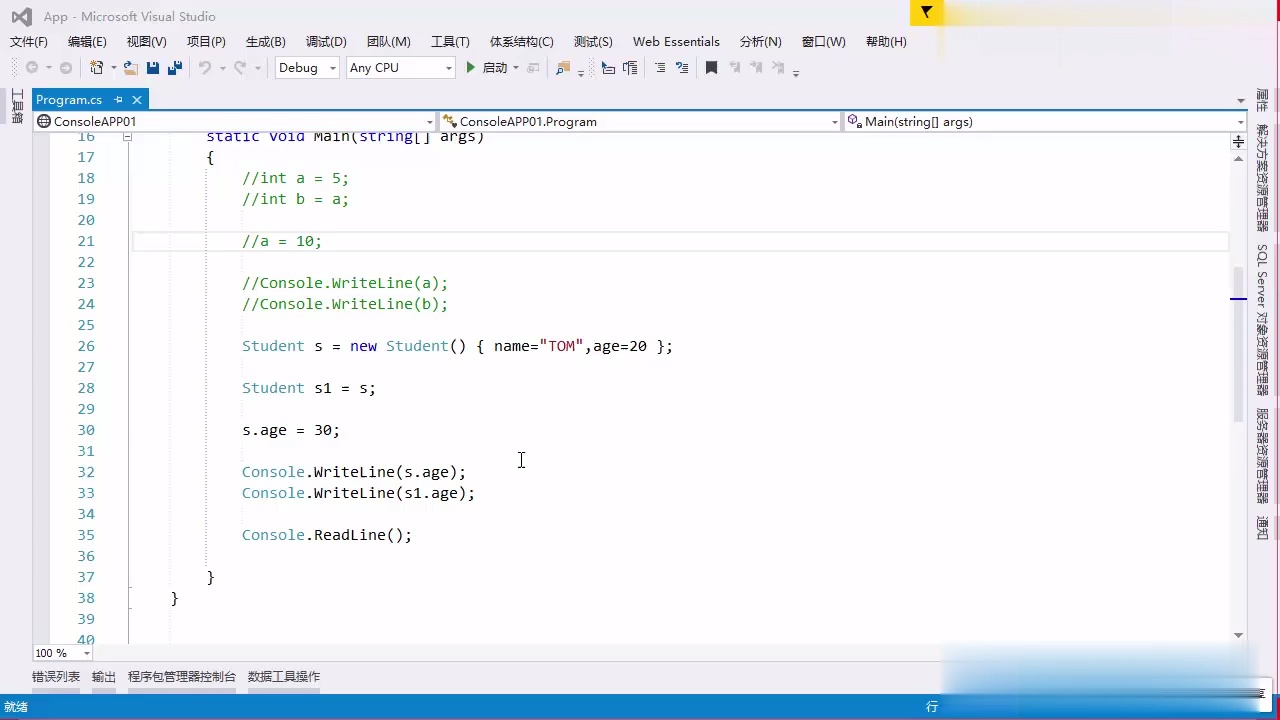This screenshot has width=1280, height=720.
Task: Click the Save All icon
Action: (x=175, y=67)
